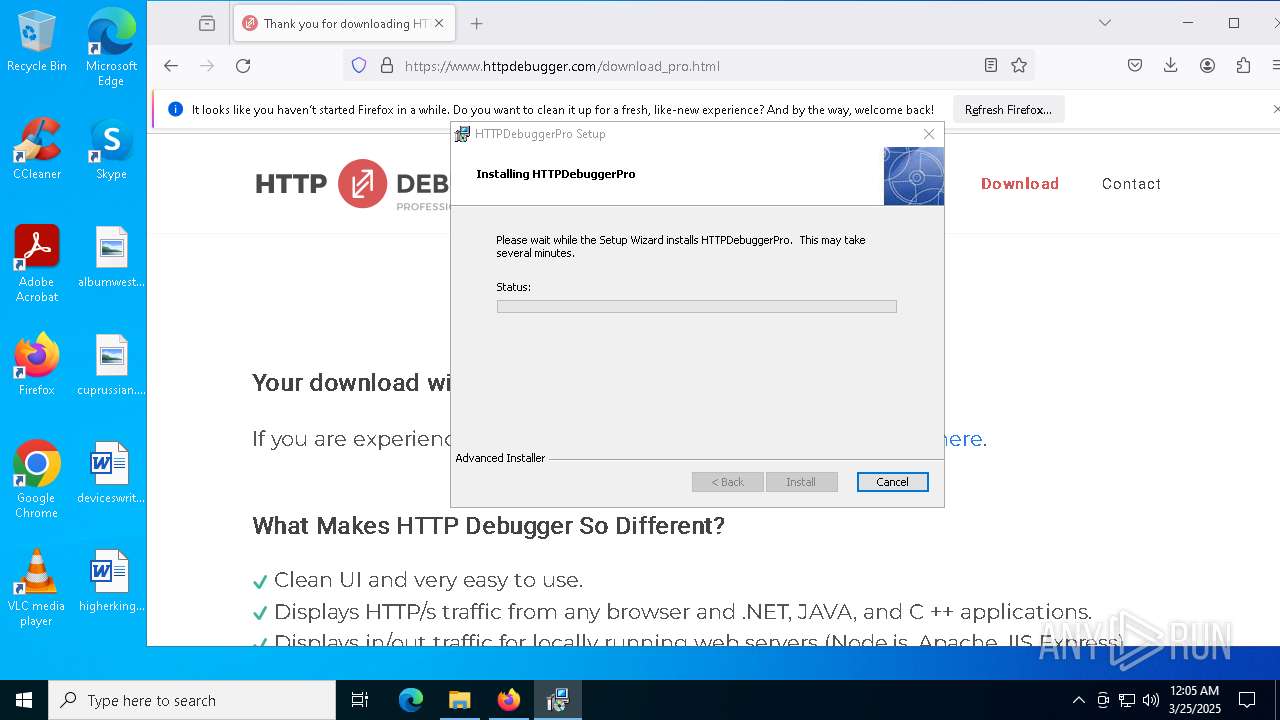The width and height of the screenshot is (1280, 720).
Task: Dismiss the Firefox refresh notification bar
Action: (x=1275, y=109)
